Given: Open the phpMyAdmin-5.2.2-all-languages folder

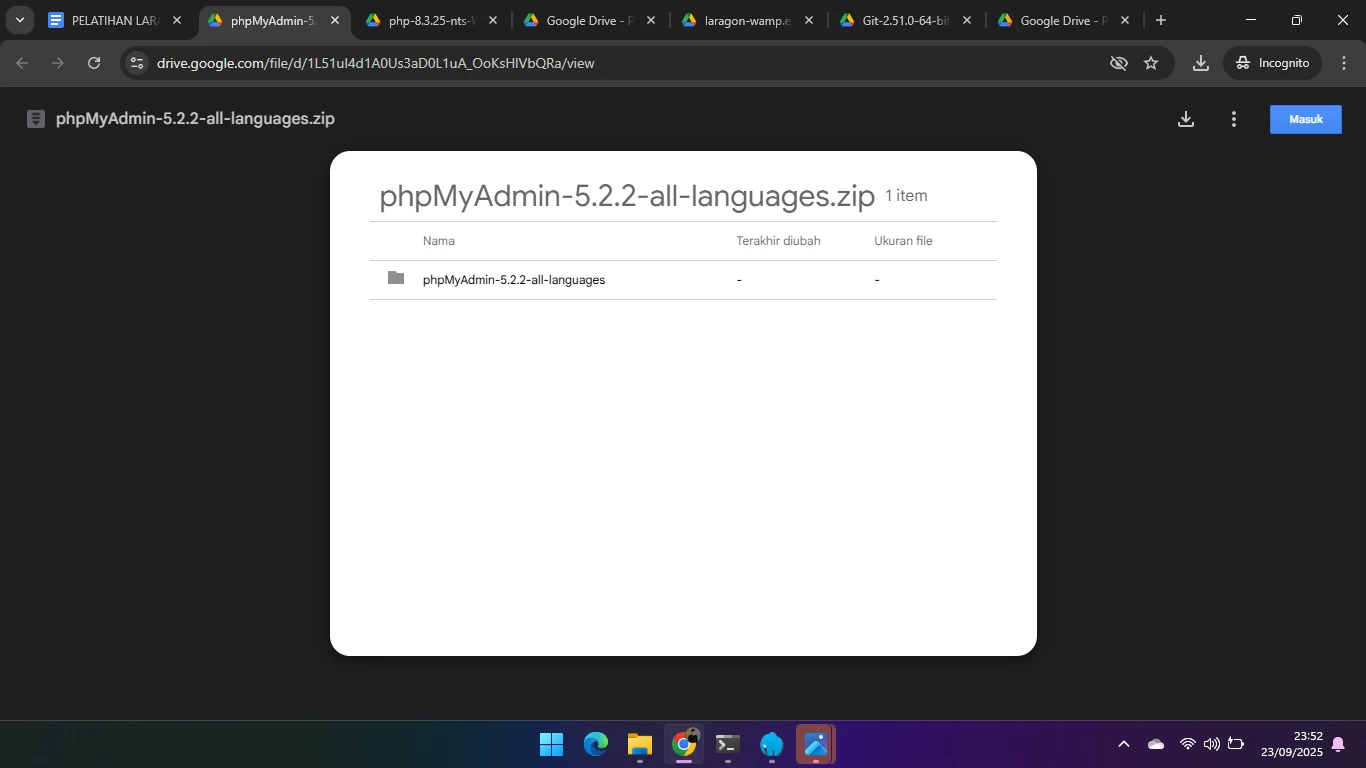Looking at the screenshot, I should [x=514, y=280].
